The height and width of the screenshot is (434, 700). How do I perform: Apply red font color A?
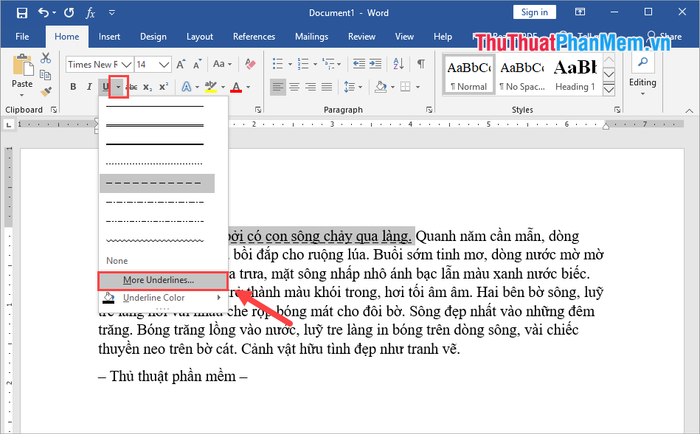(236, 87)
